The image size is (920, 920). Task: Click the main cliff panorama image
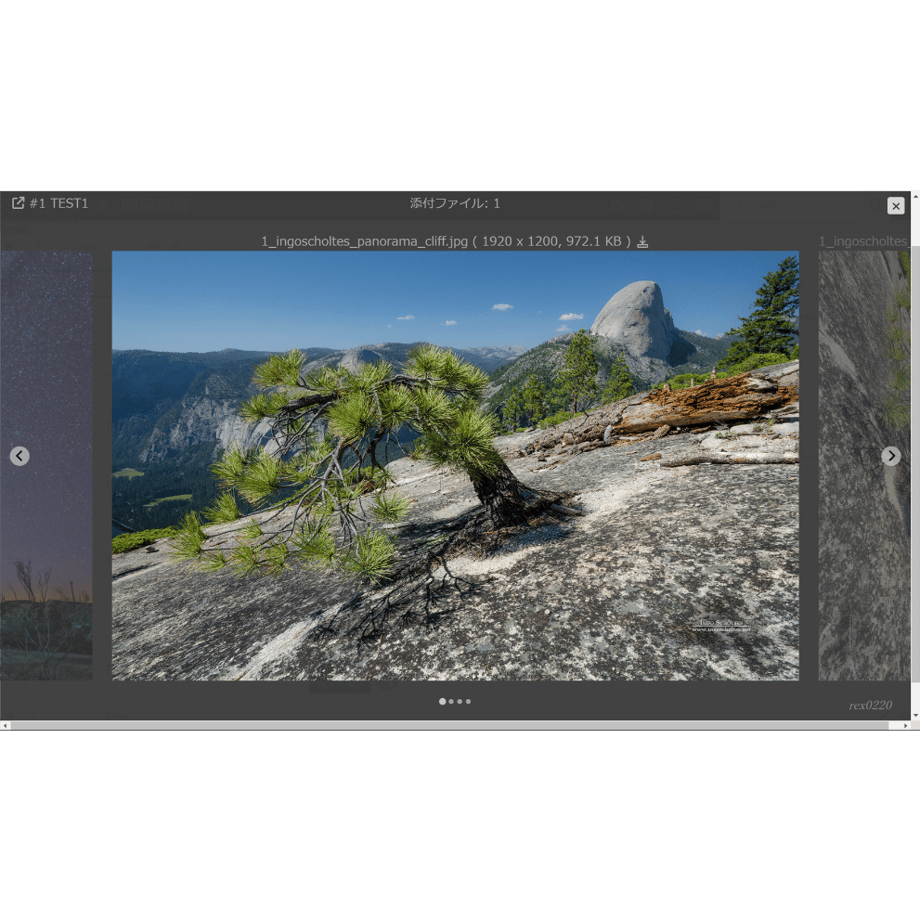pyautogui.click(x=455, y=466)
